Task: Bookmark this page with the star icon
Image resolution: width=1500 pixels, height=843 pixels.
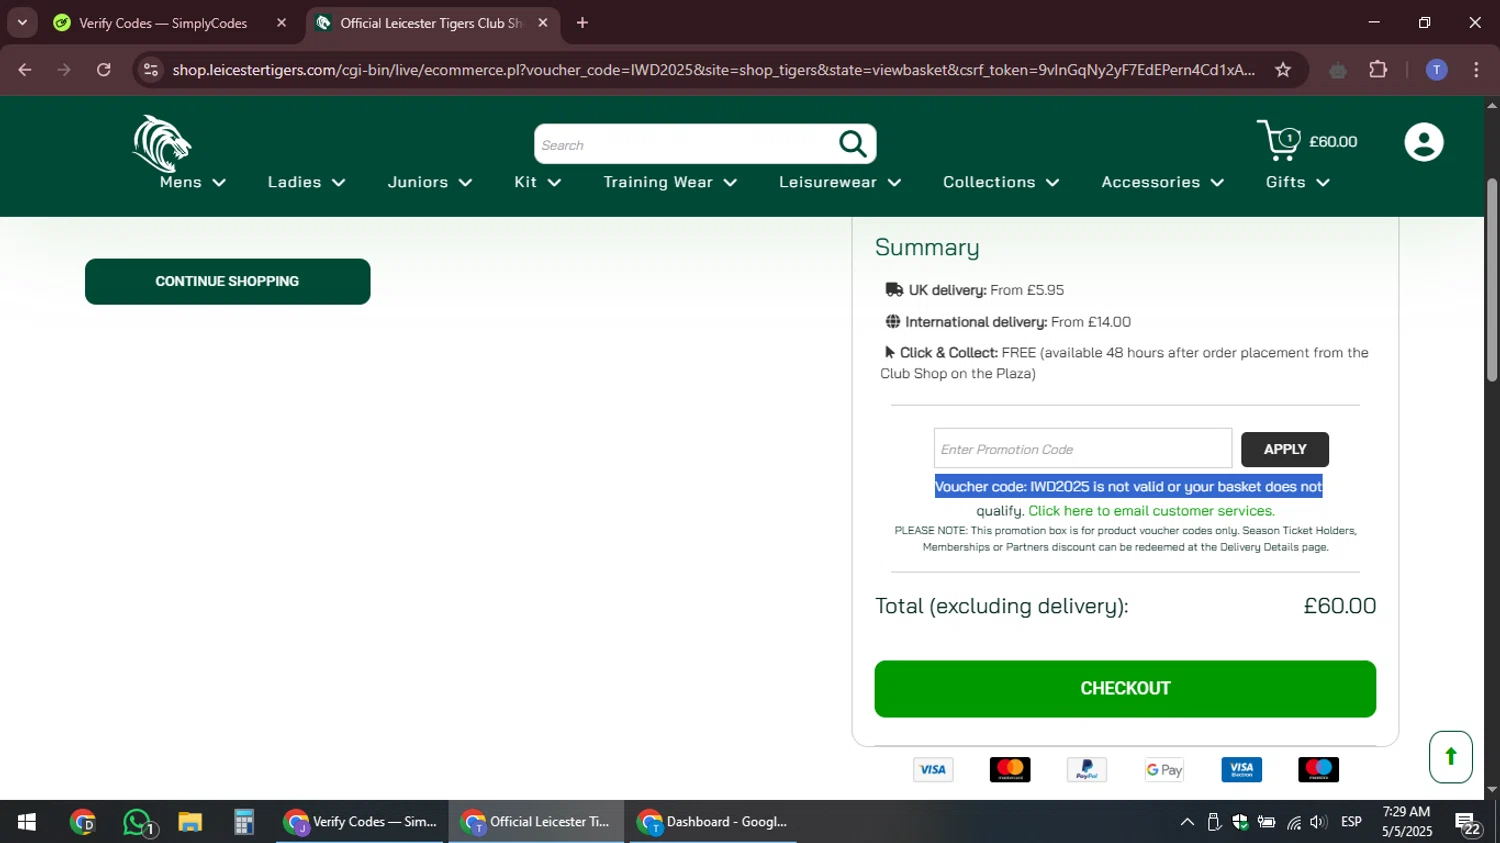Action: click(1283, 70)
